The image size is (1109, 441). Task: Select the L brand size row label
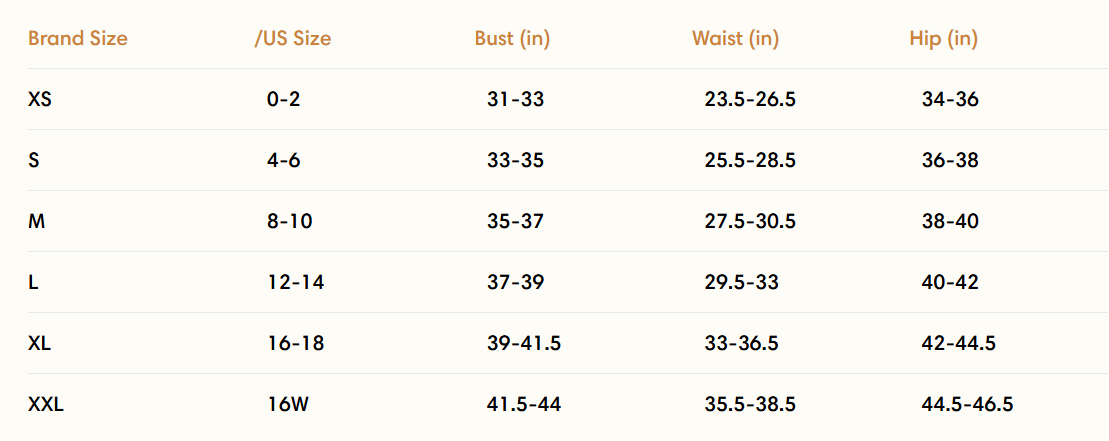[33, 282]
